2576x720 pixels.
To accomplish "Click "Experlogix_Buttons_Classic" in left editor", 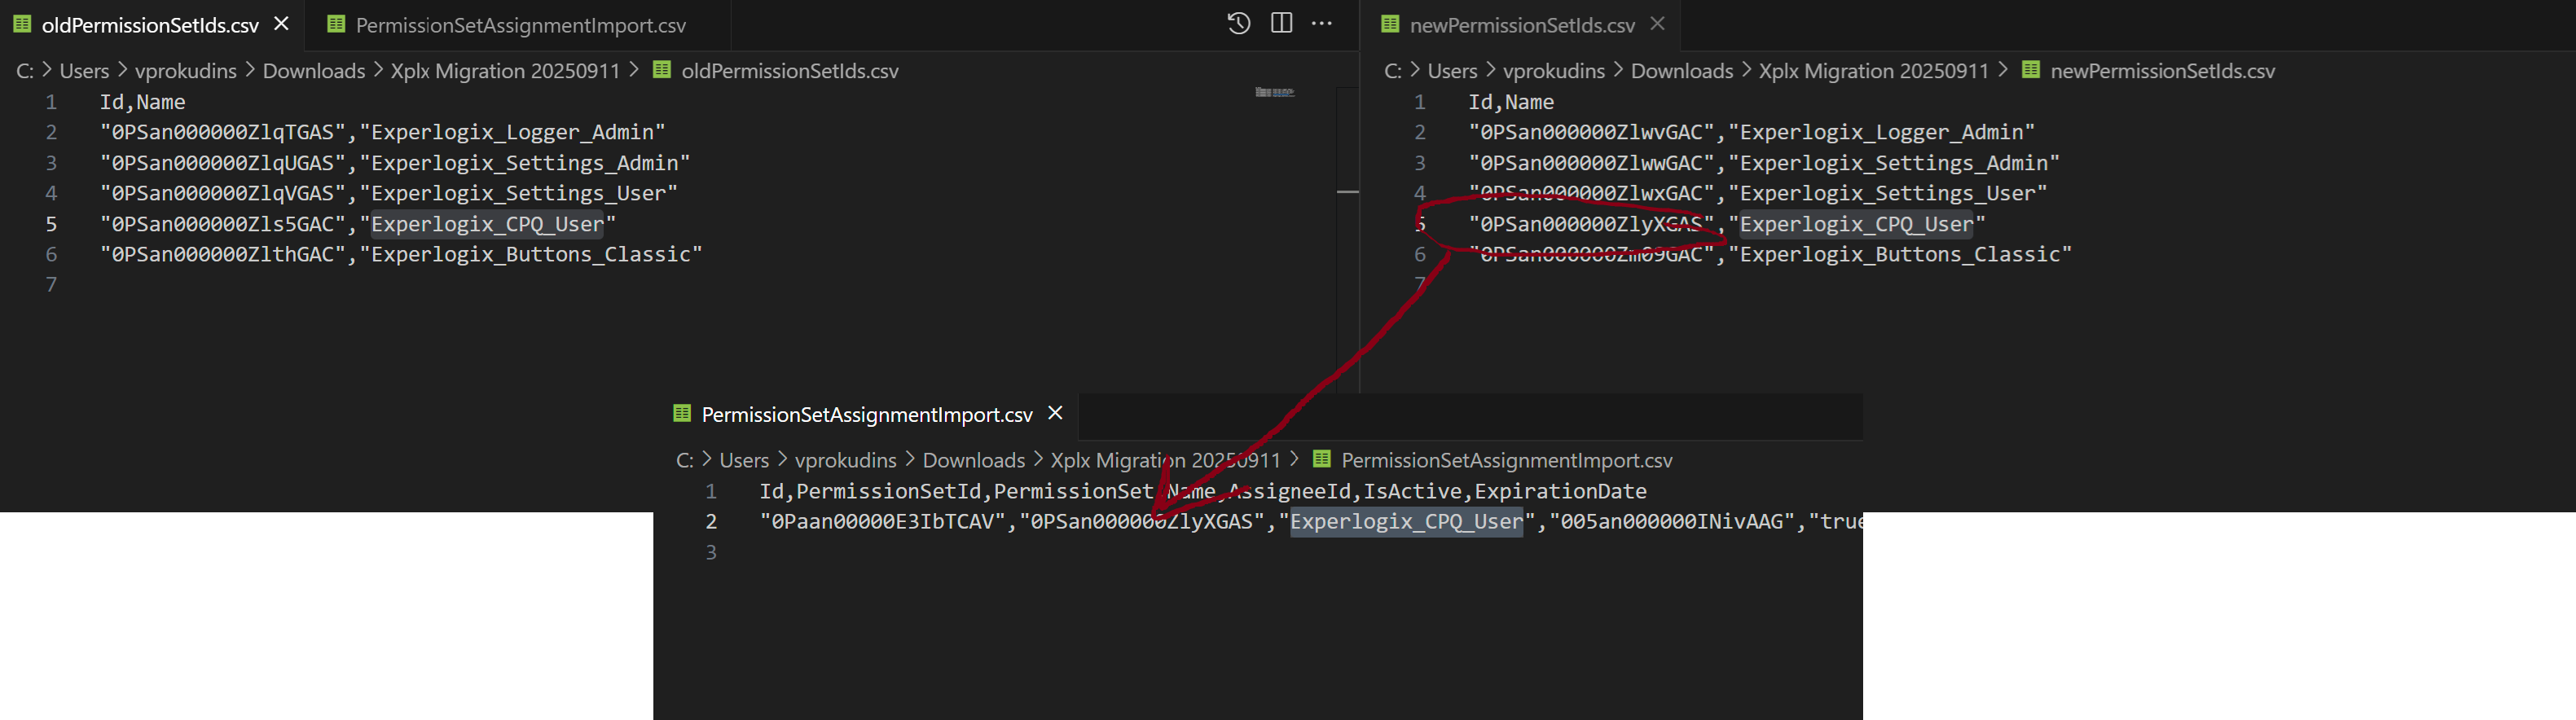I will (x=531, y=254).
